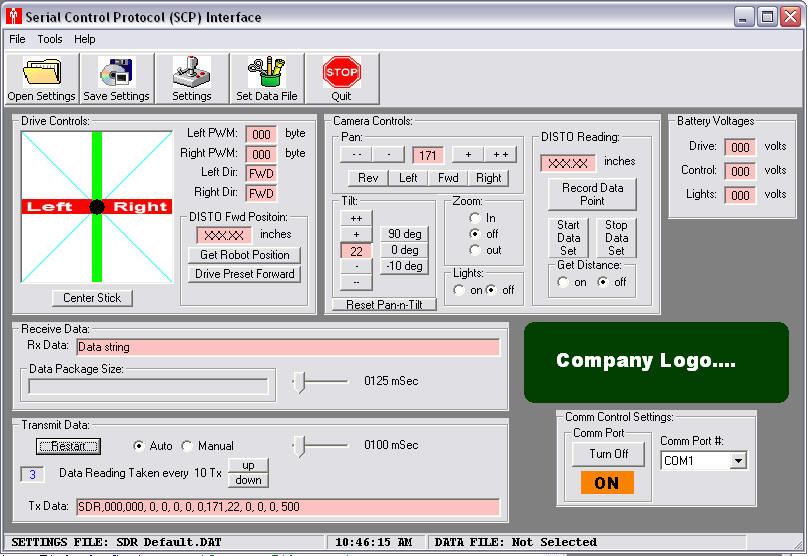The image size is (809, 556).
Task: Click the Pan Fwd button
Action: [448, 178]
